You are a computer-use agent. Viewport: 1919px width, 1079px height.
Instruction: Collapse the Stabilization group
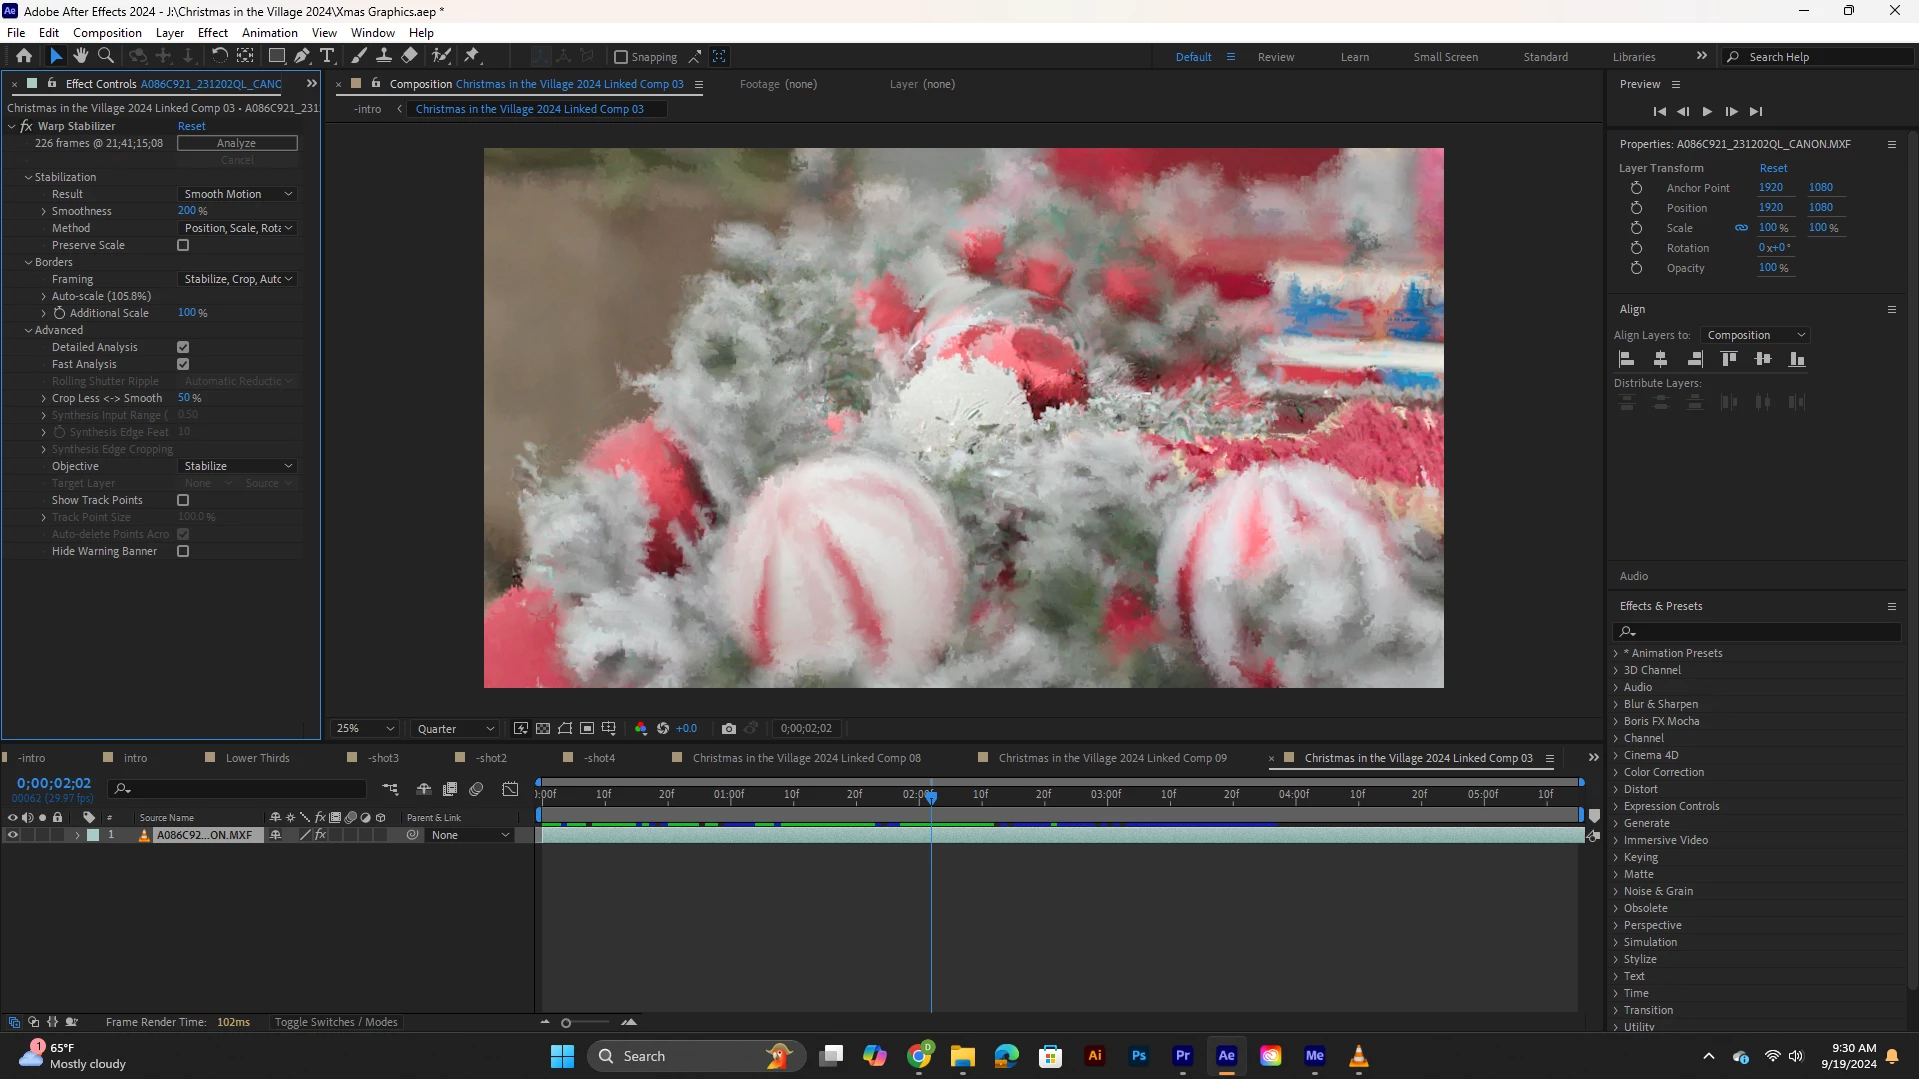pyautogui.click(x=28, y=177)
